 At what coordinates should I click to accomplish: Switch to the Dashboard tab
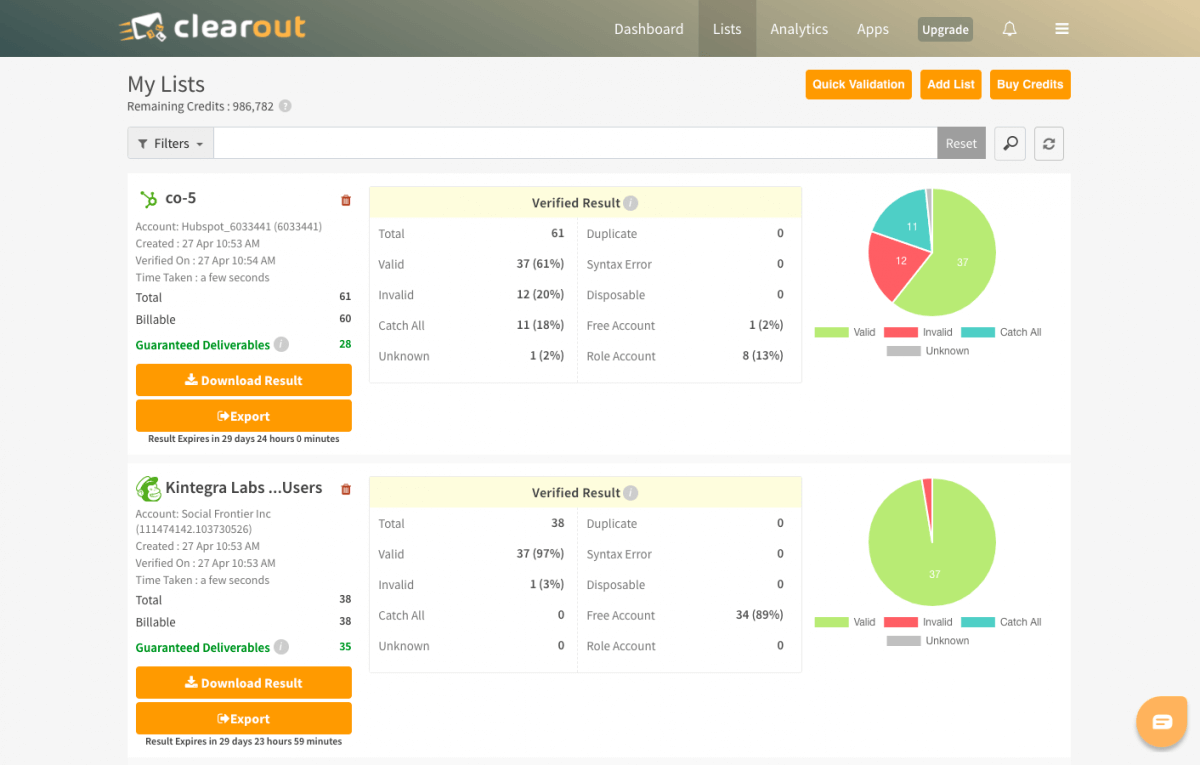648,28
